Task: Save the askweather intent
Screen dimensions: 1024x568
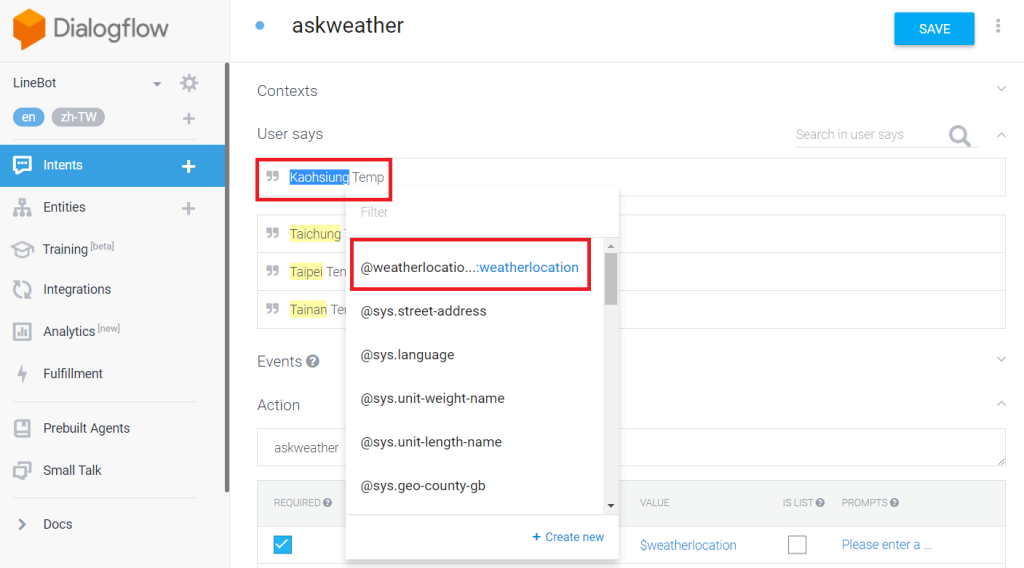Action: [934, 29]
